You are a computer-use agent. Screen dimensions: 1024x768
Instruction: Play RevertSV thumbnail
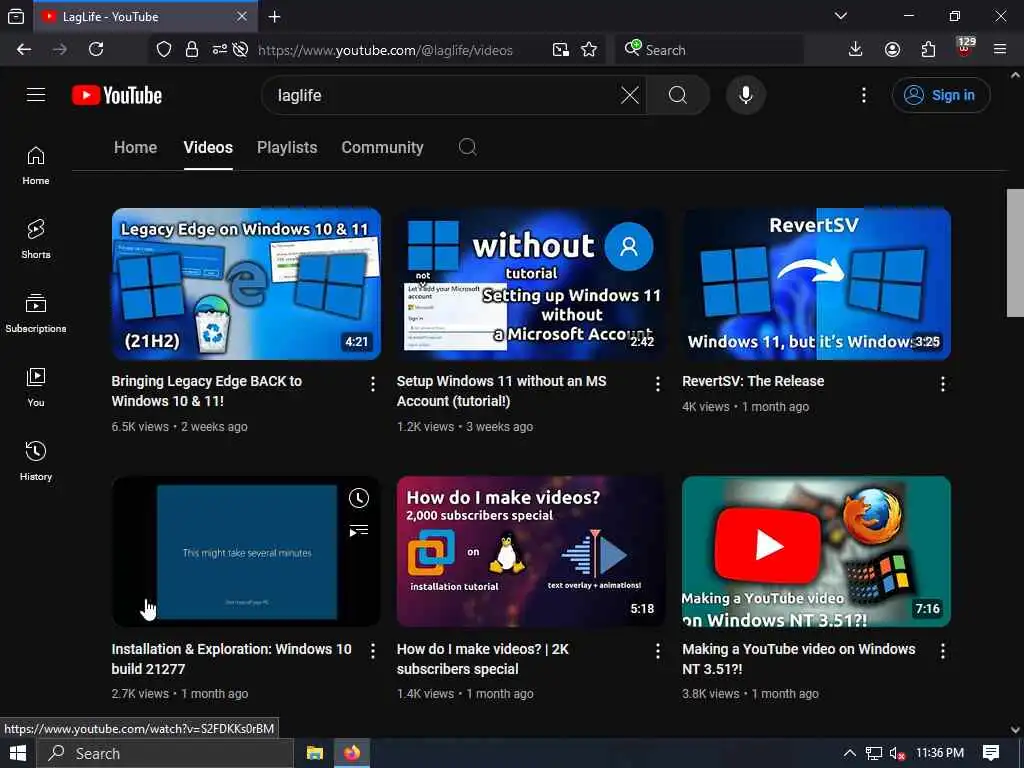click(816, 284)
